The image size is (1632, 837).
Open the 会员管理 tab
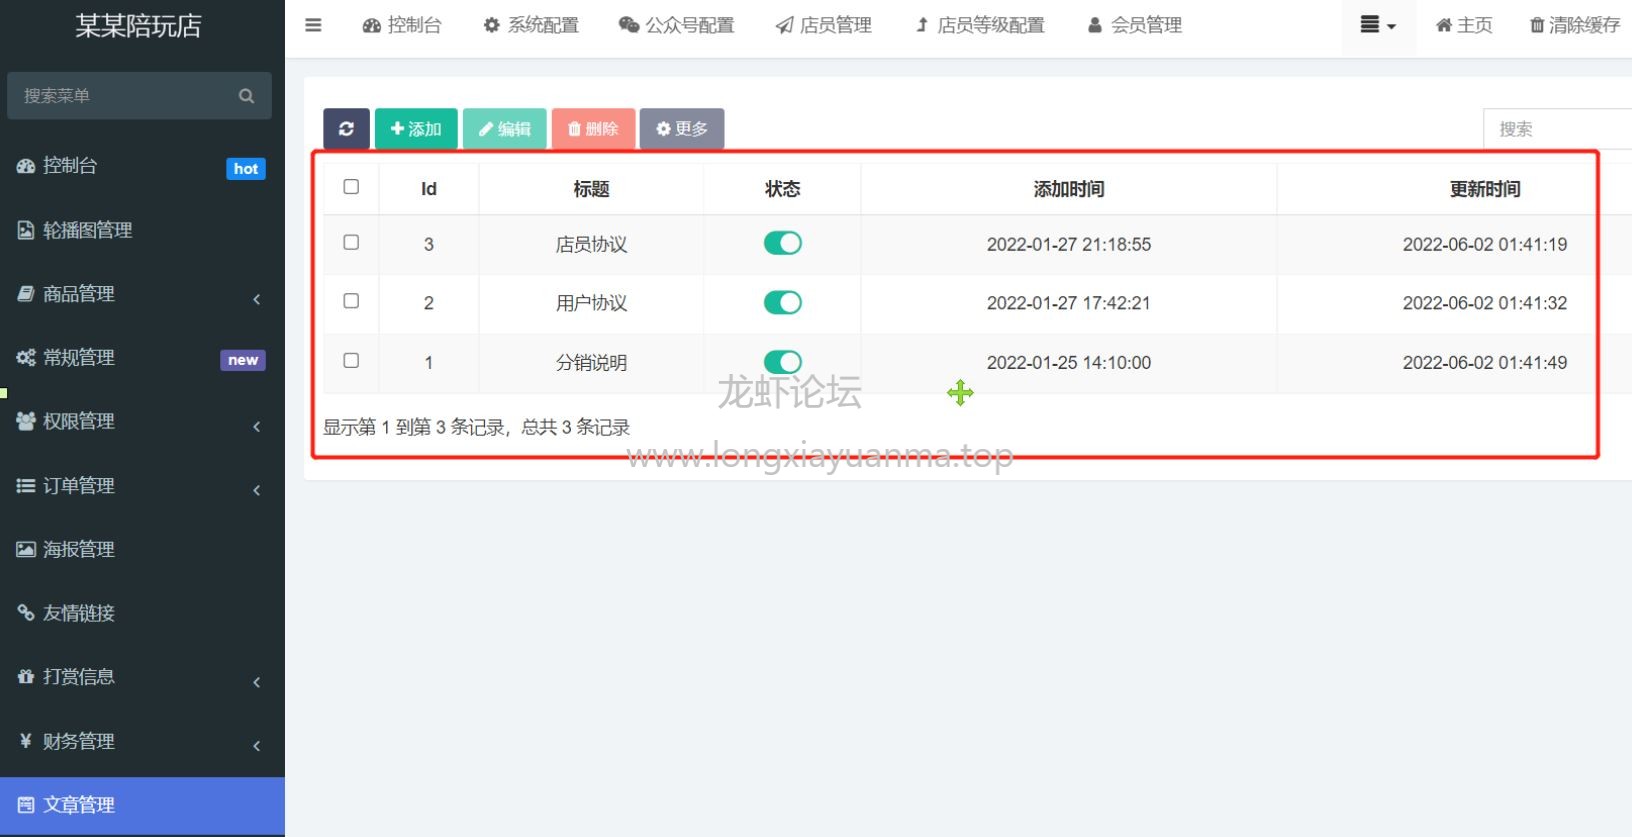(1135, 25)
